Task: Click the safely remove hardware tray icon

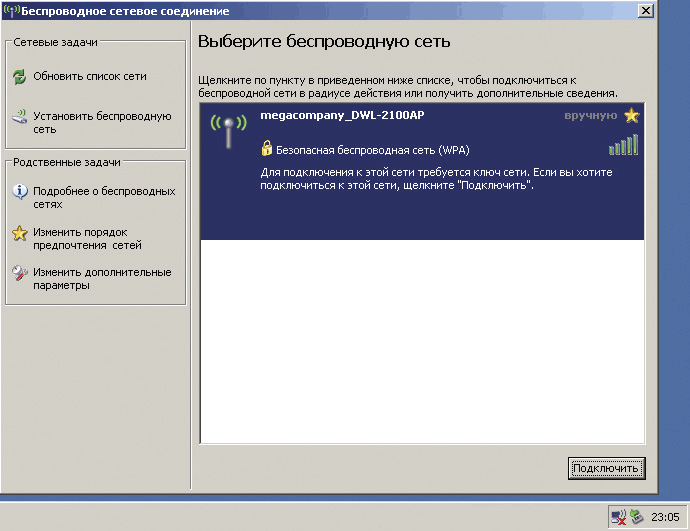Action: pyautogui.click(x=636, y=516)
